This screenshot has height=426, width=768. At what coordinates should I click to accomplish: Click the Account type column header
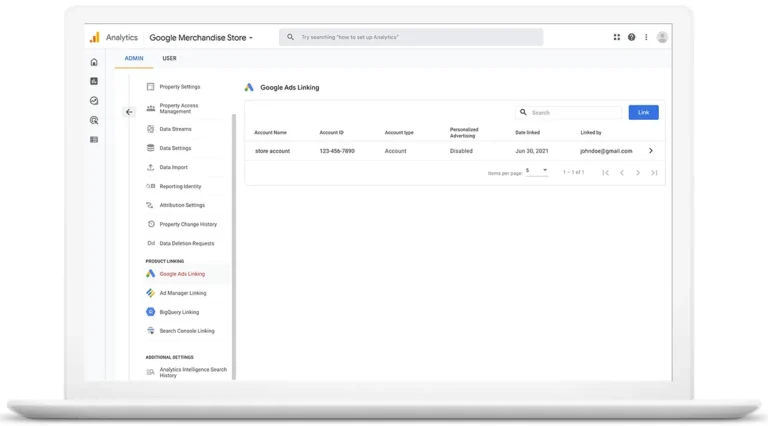[x=399, y=132]
